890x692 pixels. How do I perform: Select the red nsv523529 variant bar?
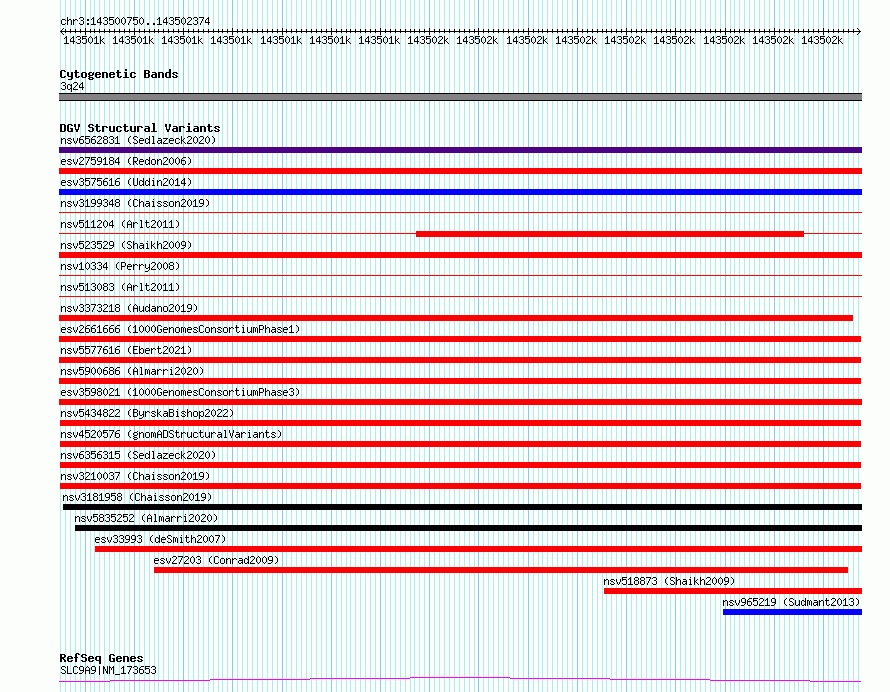(x=460, y=255)
